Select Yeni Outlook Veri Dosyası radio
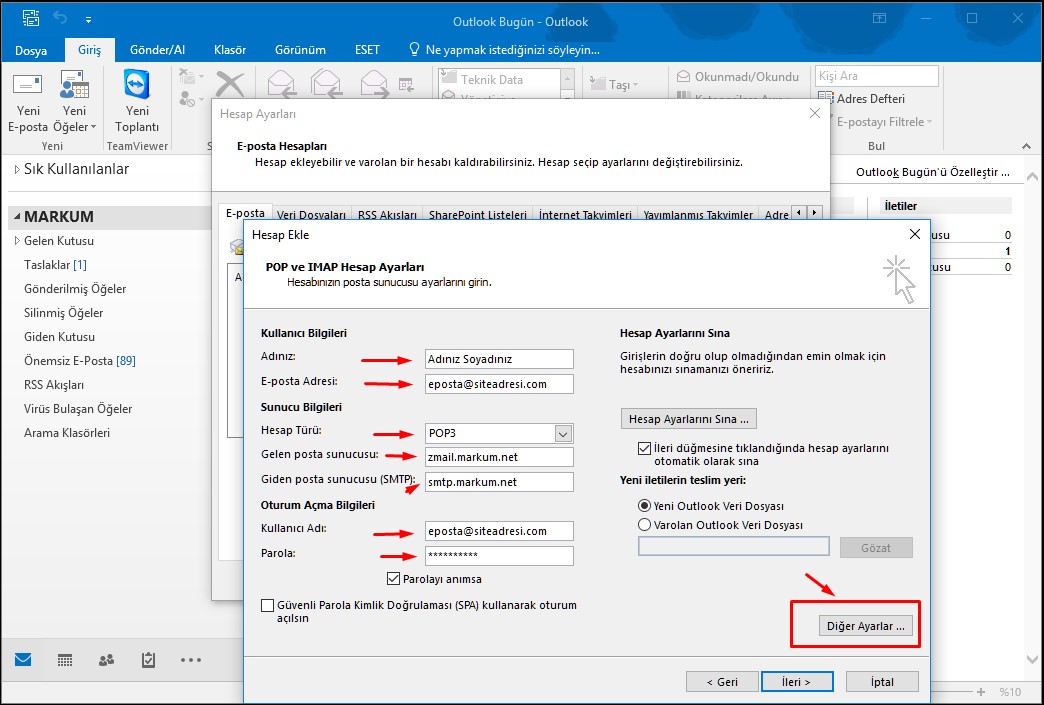 coord(644,506)
